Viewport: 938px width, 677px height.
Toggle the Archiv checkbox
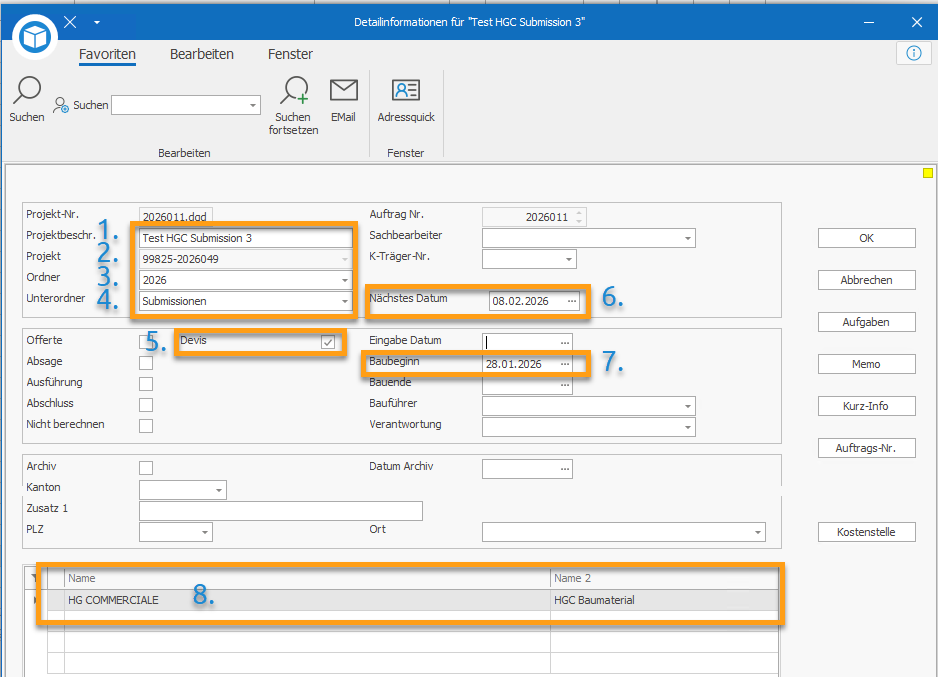pos(146,468)
